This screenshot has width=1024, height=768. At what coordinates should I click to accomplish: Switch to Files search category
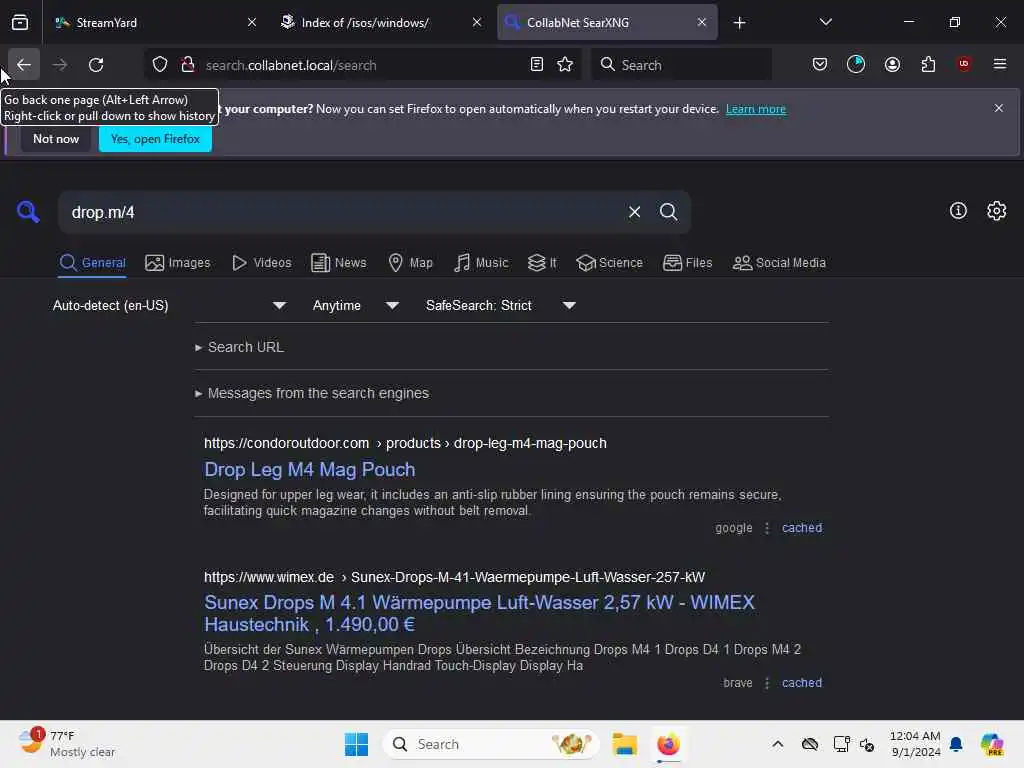pos(687,263)
